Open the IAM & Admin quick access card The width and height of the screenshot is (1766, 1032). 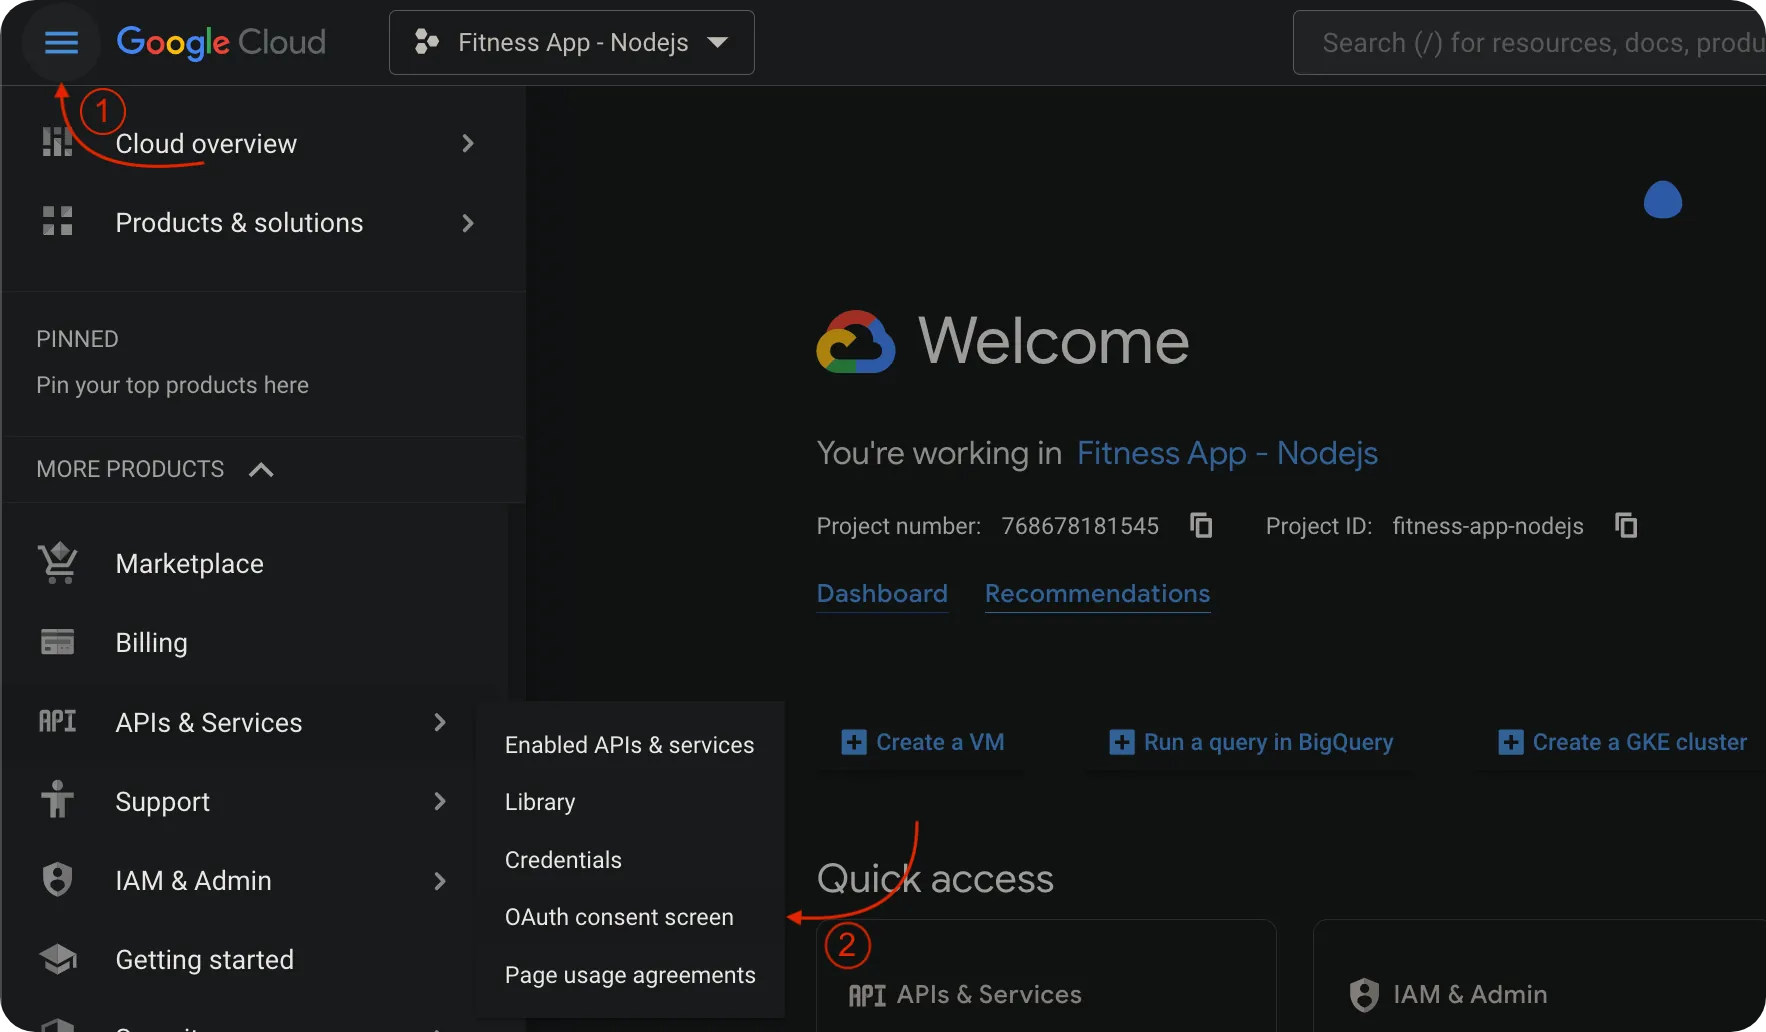1540,976
